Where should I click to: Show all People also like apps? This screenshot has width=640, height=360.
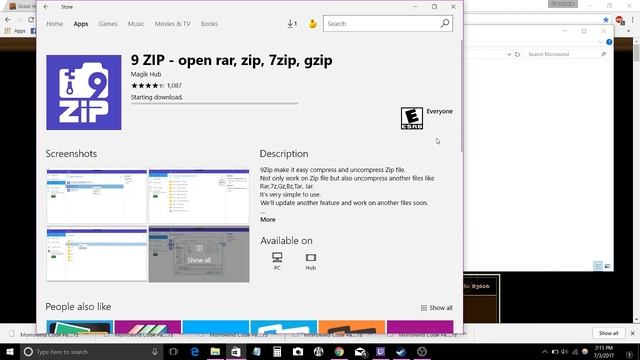click(436, 308)
